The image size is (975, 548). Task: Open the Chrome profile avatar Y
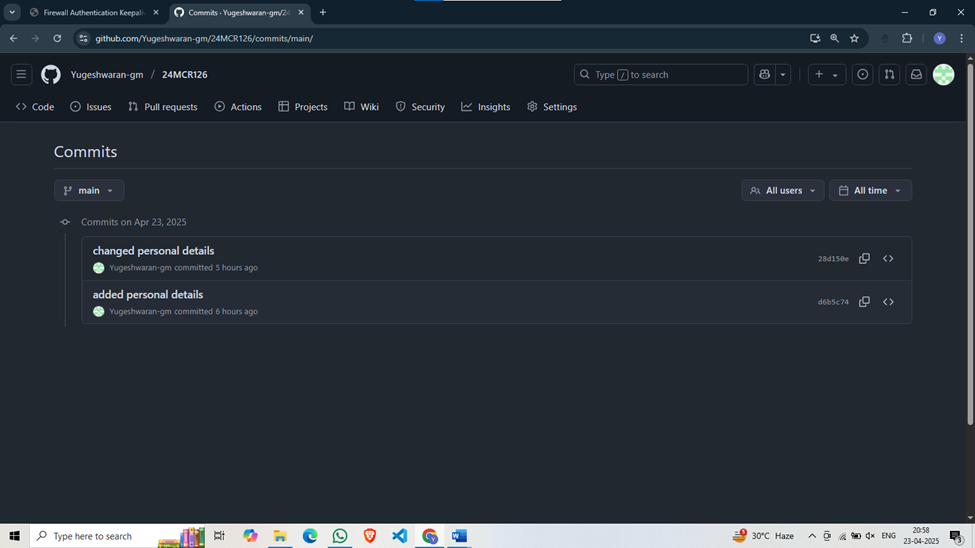[x=940, y=39]
